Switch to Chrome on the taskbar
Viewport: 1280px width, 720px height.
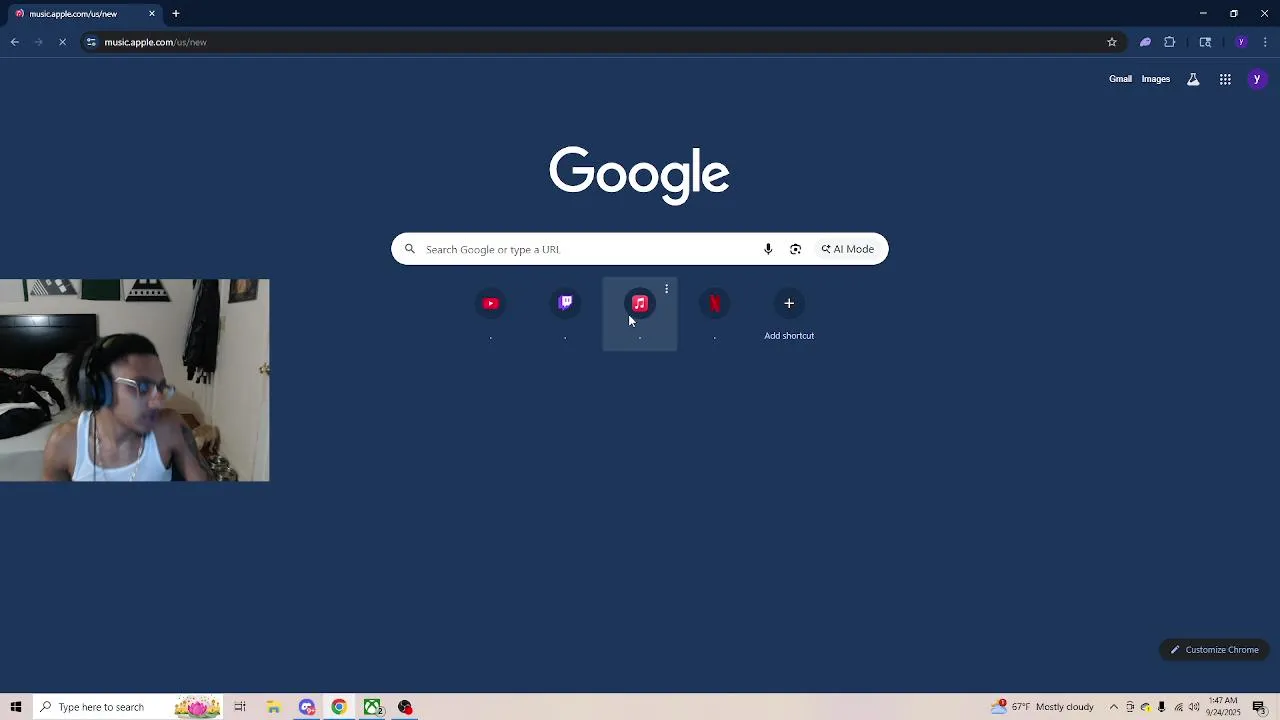339,707
